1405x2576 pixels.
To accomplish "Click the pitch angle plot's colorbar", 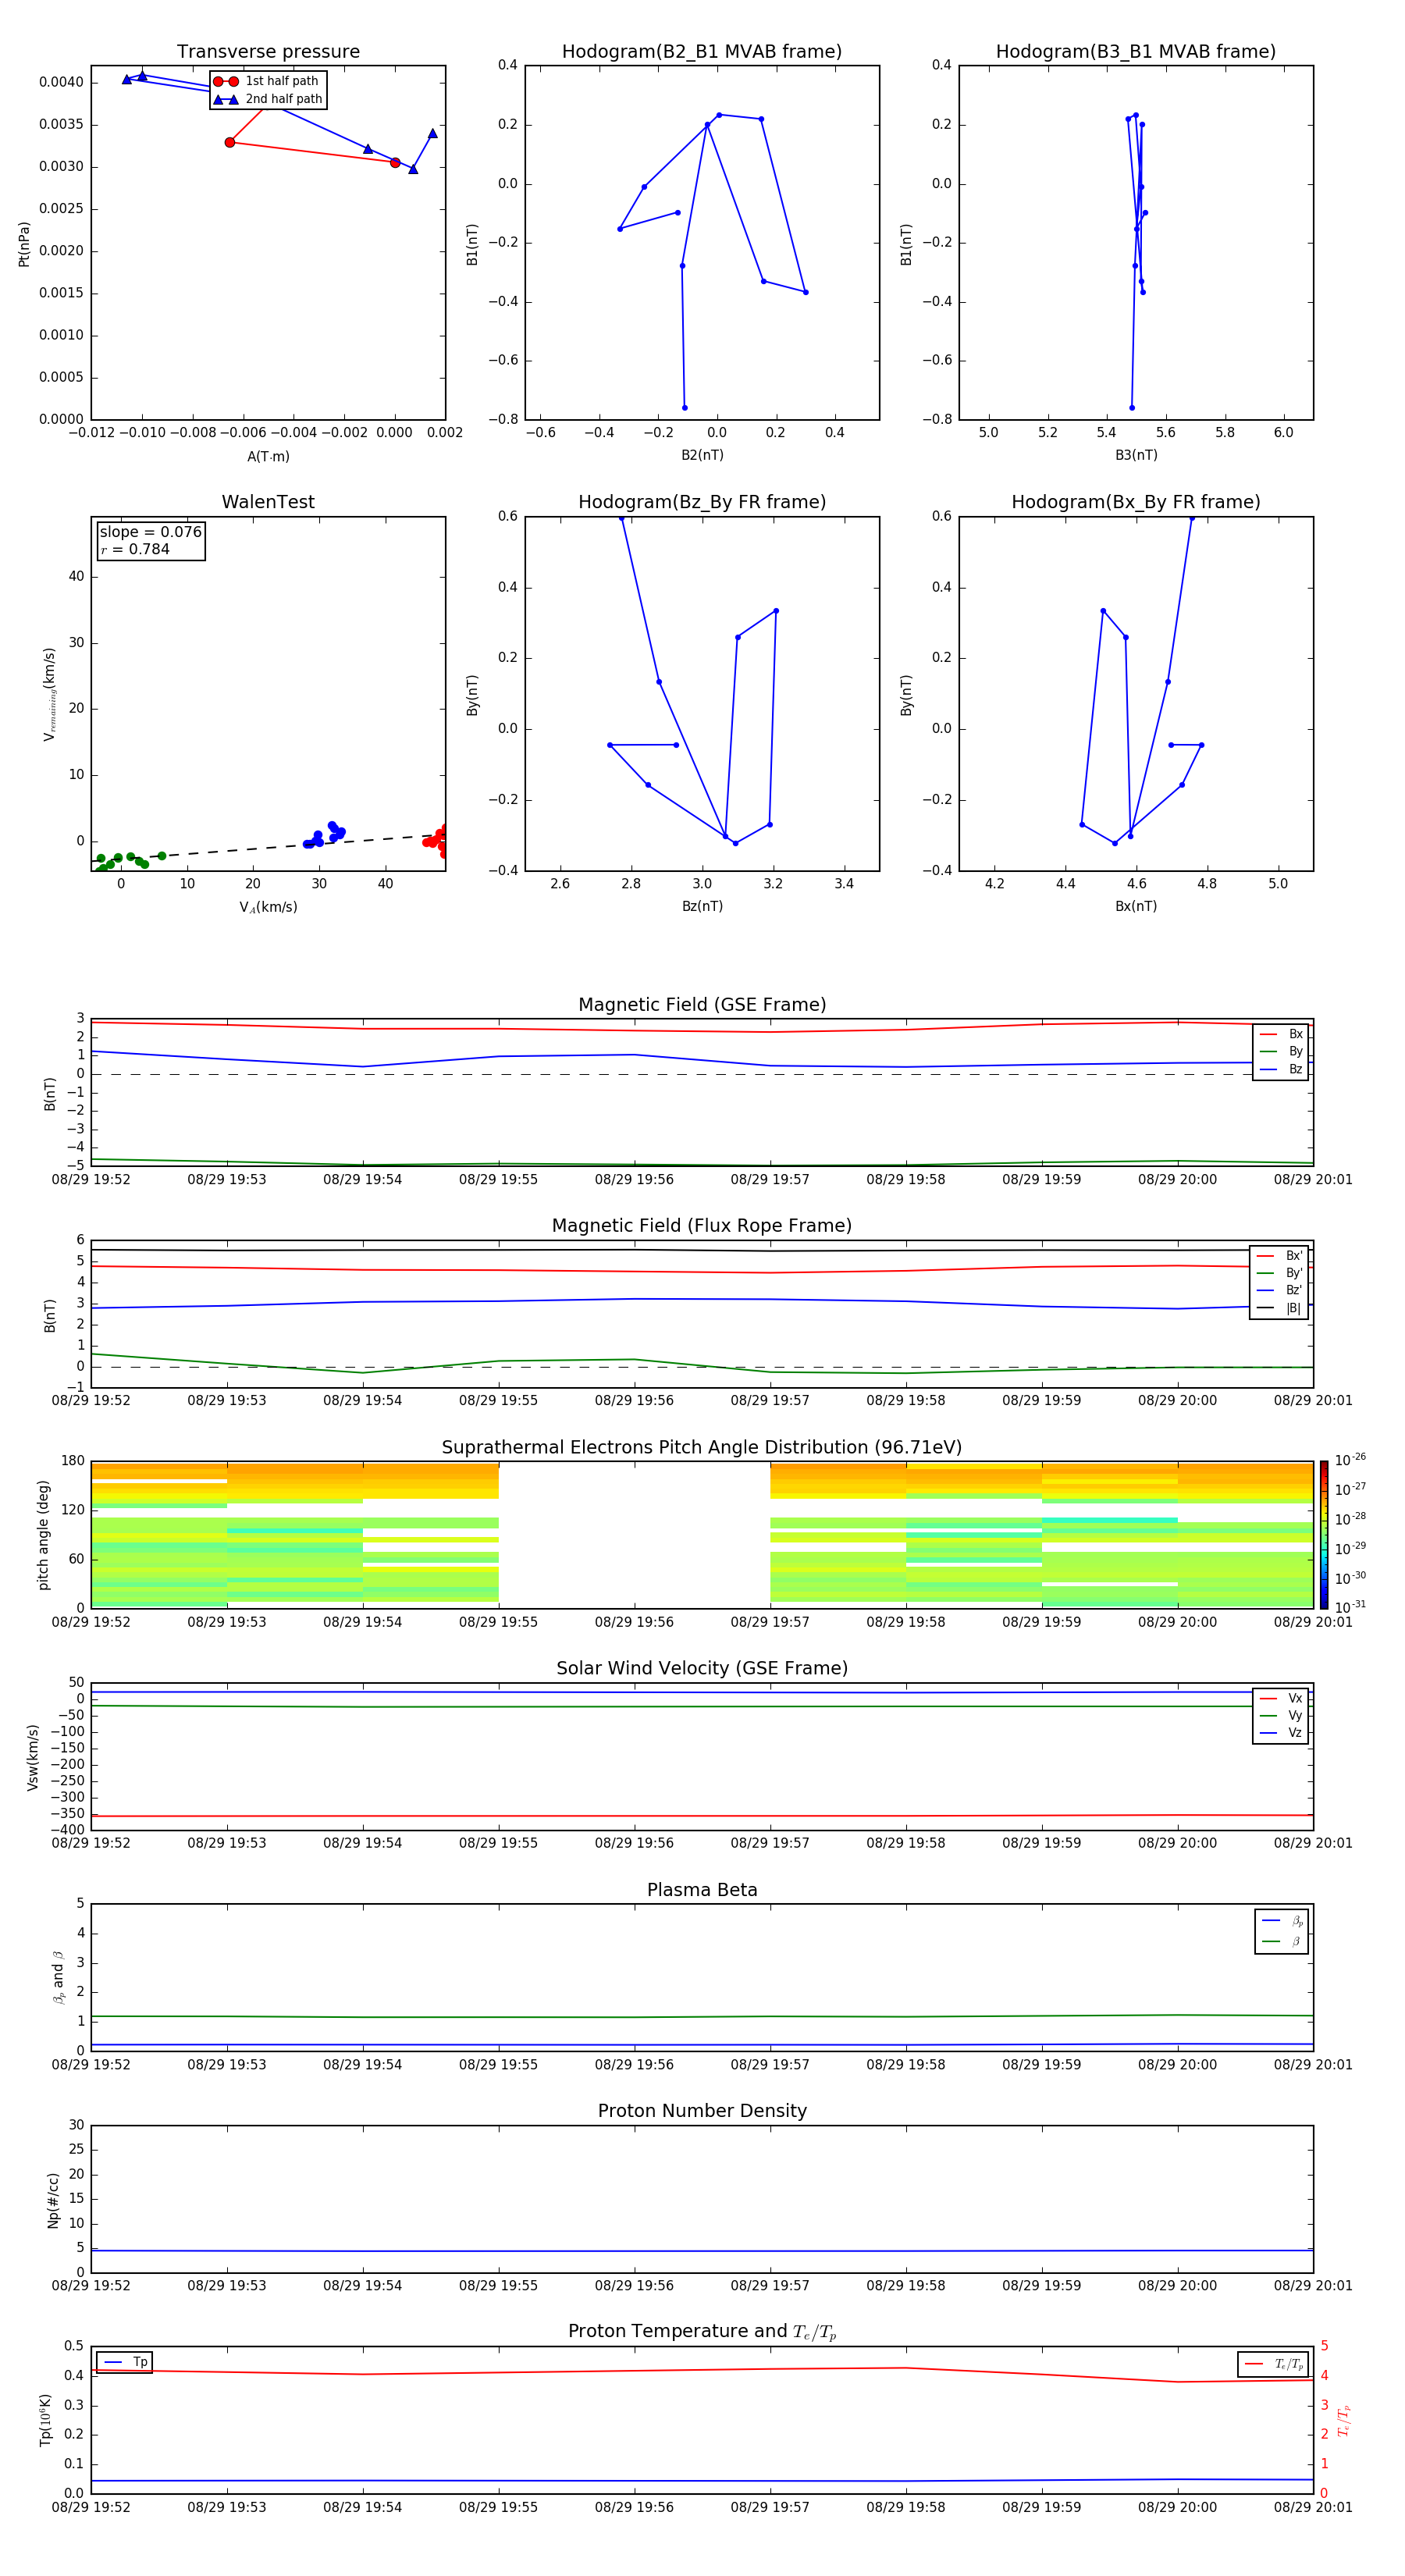I will point(1324,1535).
